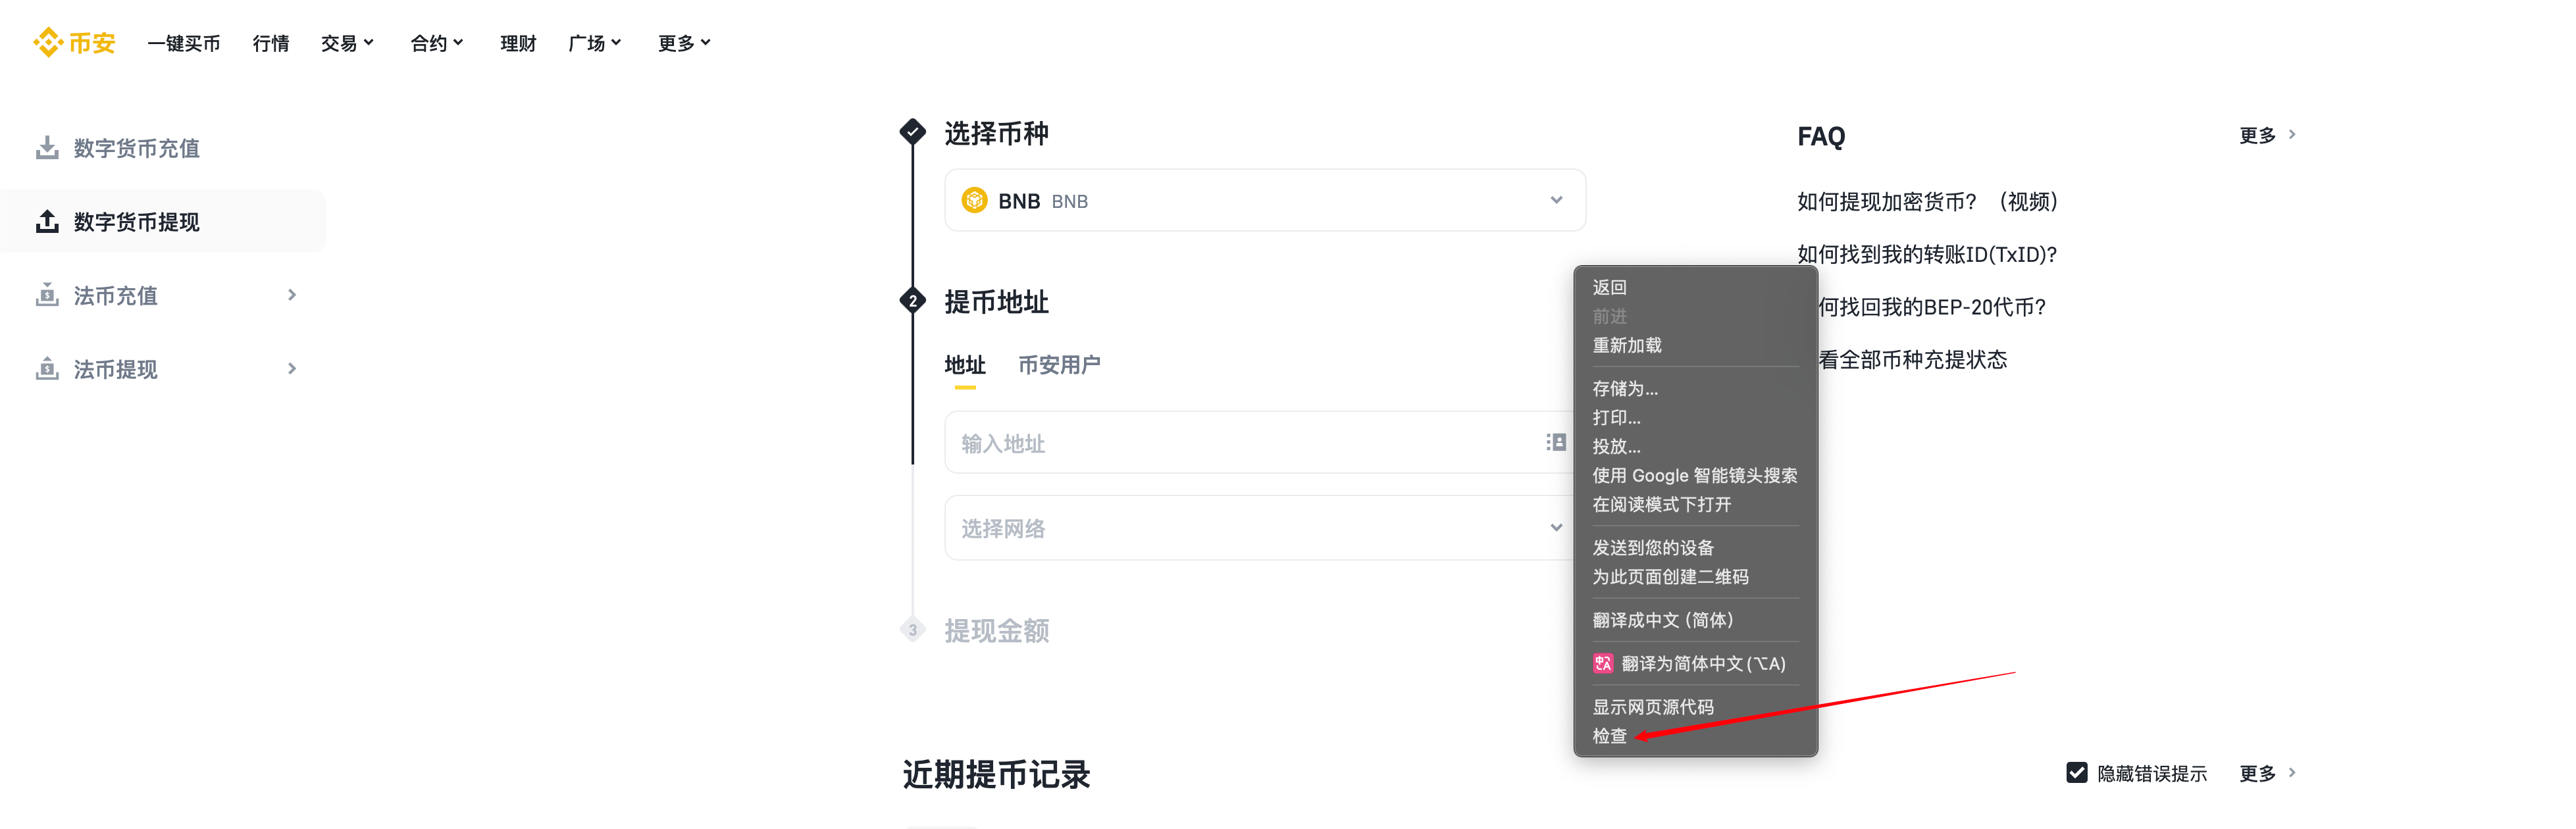The height and width of the screenshot is (829, 2576).
Task: Click the translate extension icon in menu
Action: click(1603, 663)
